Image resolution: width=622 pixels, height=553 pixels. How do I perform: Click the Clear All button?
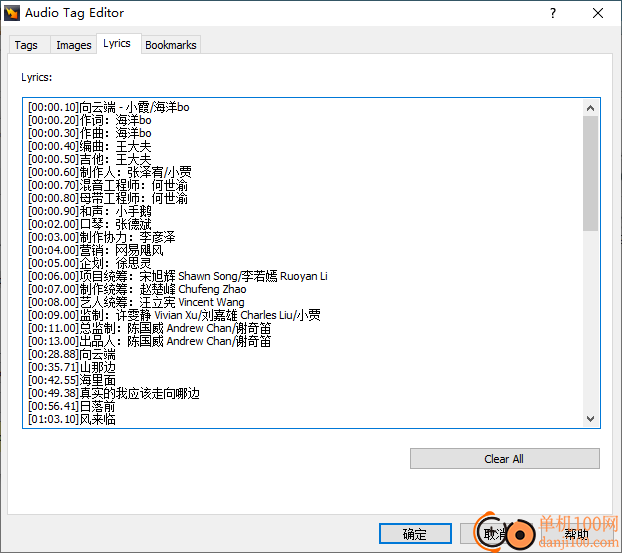tap(505, 459)
